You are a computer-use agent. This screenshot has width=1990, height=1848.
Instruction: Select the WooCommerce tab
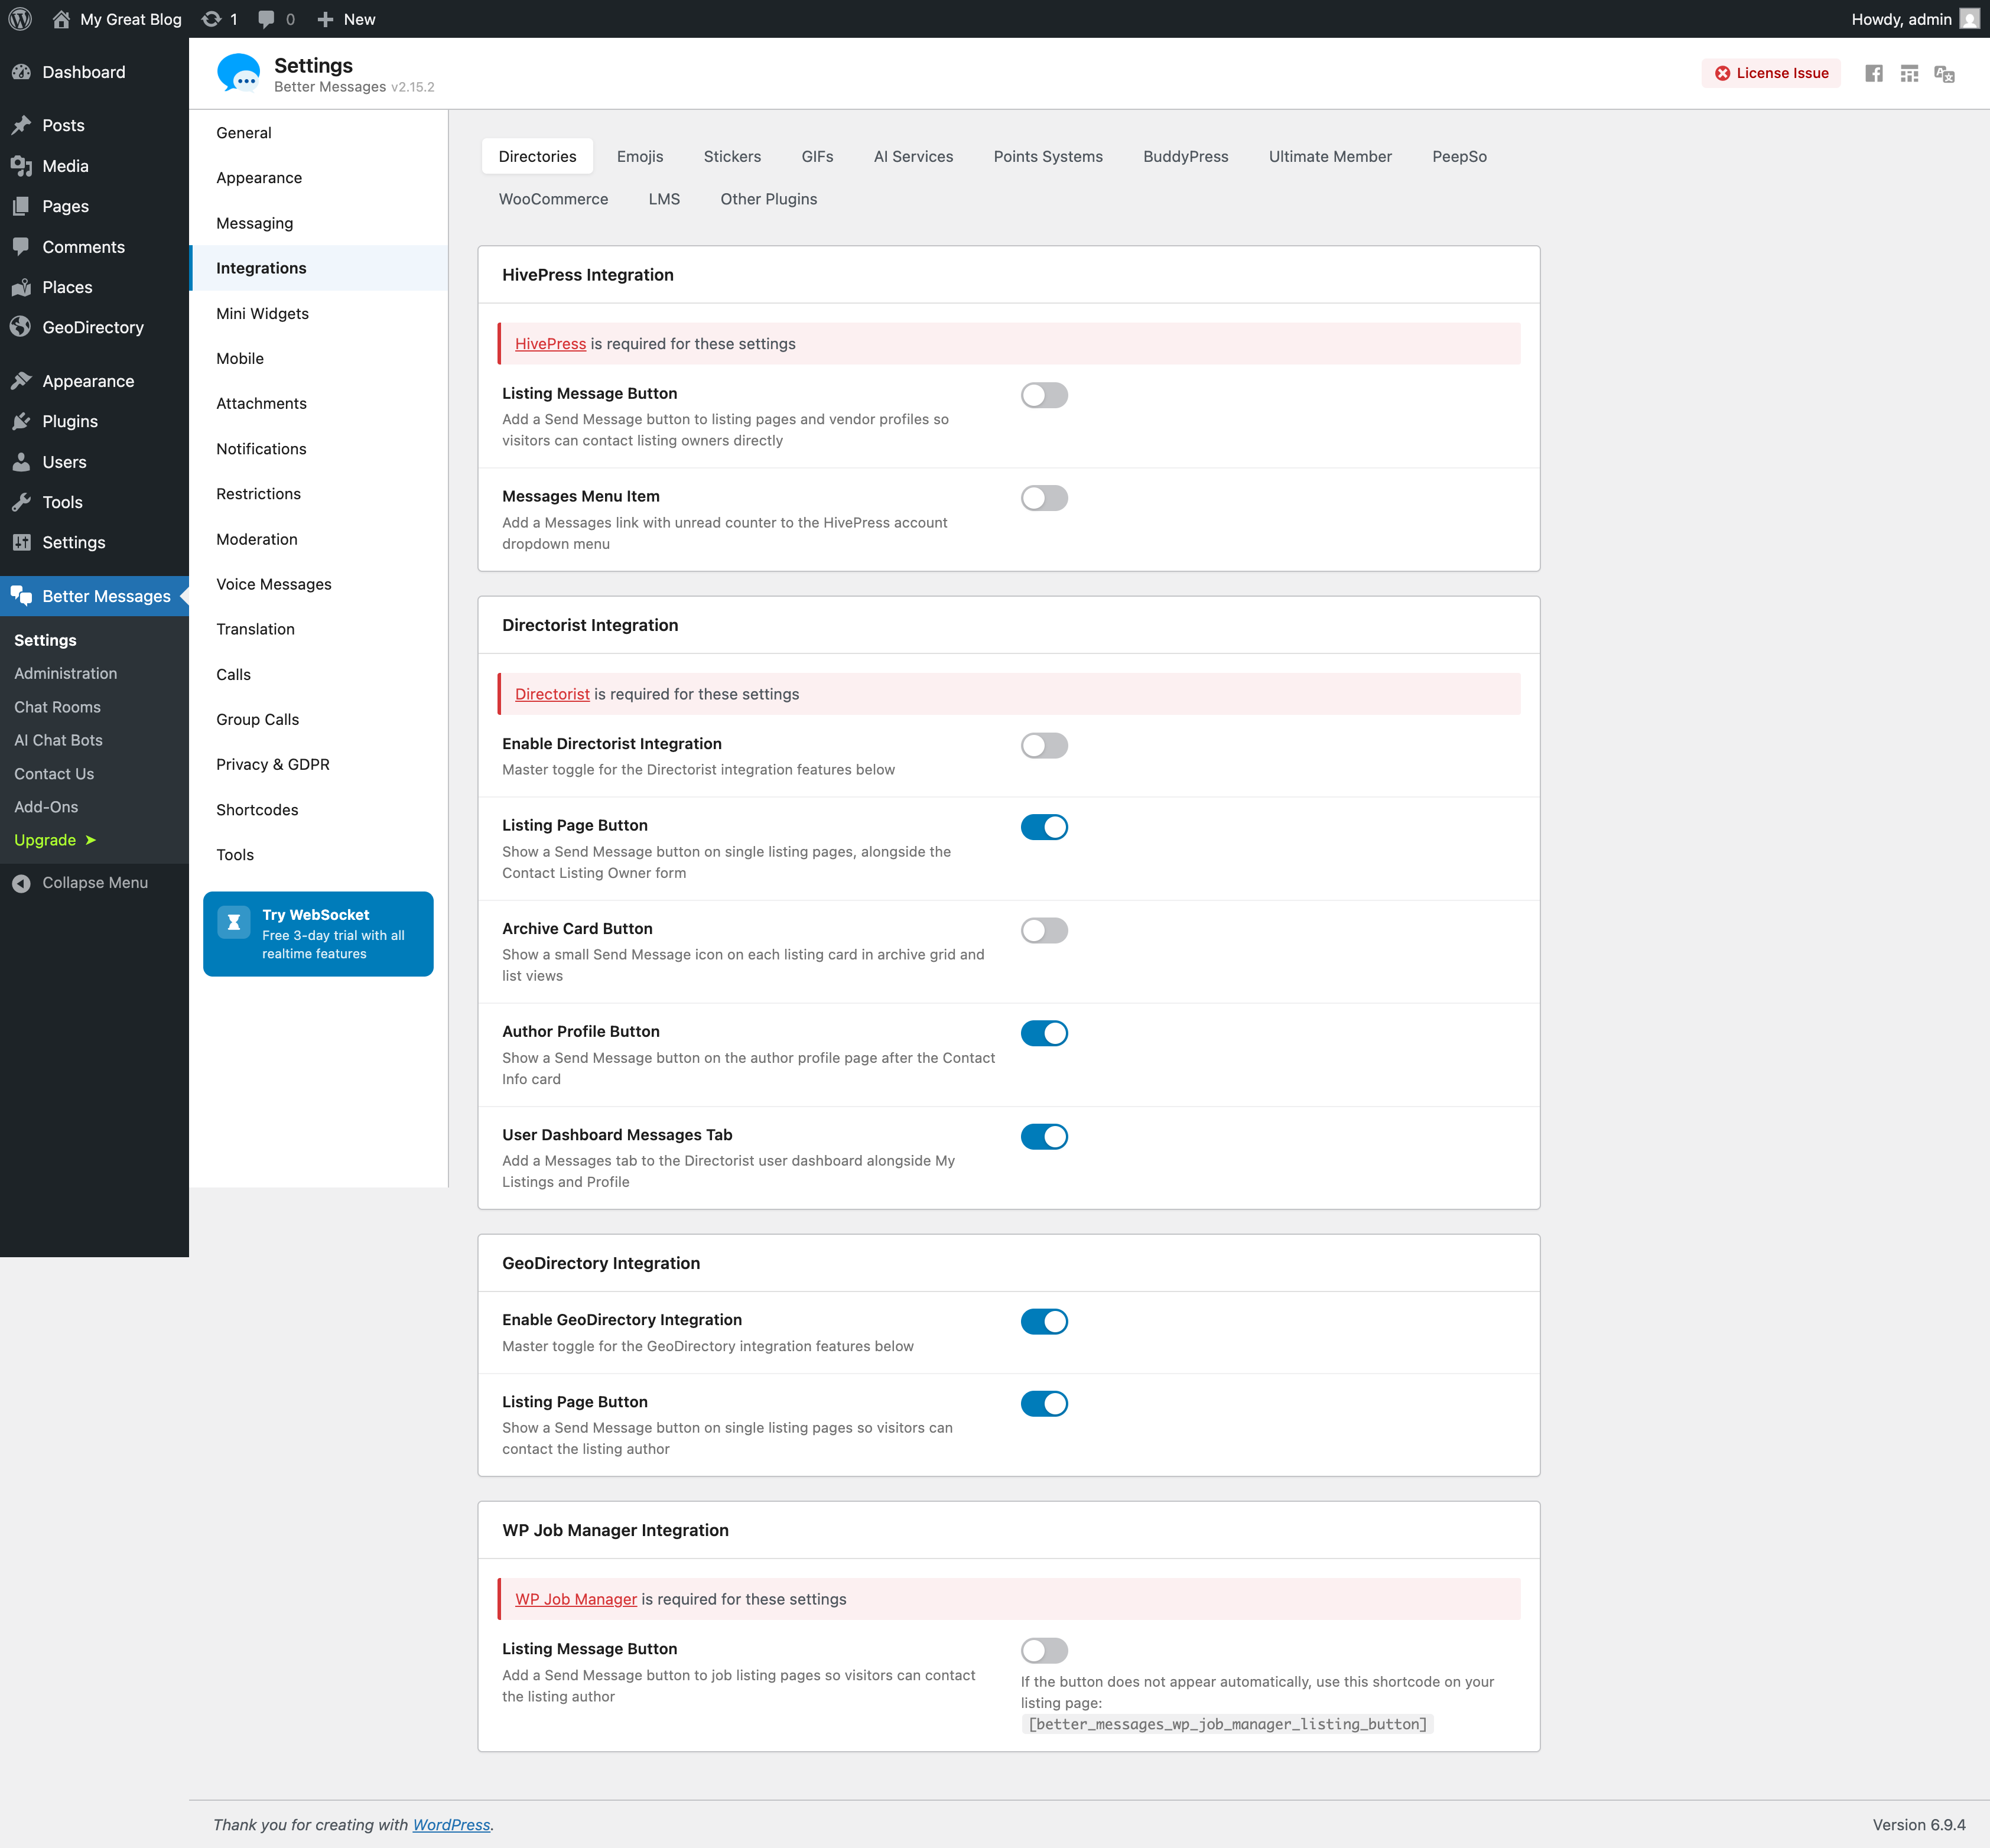tap(553, 199)
